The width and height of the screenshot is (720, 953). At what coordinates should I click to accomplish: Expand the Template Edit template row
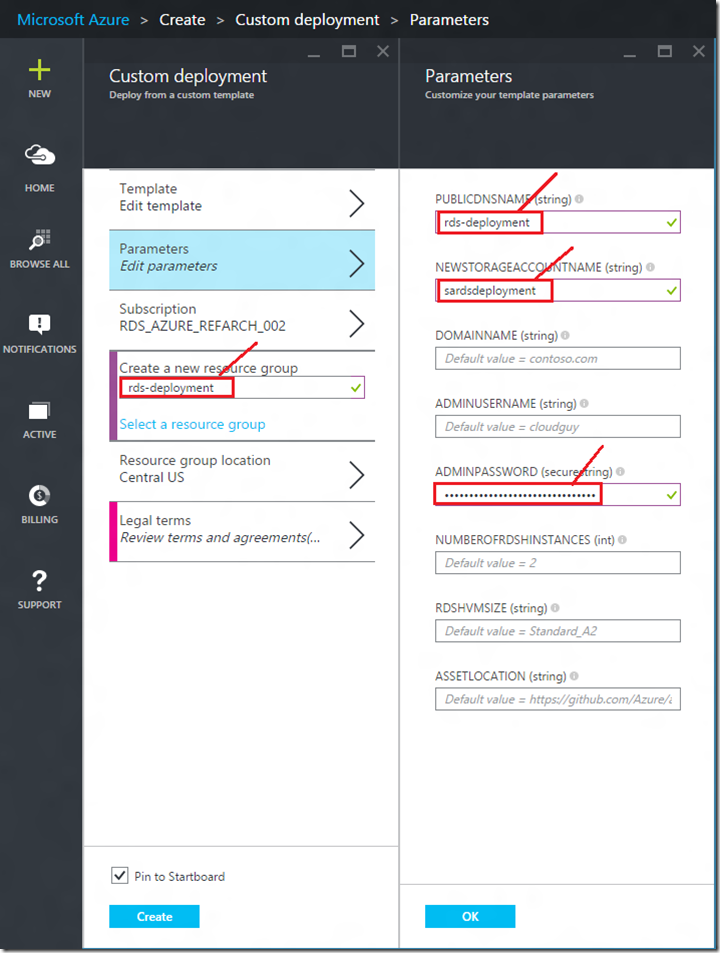click(x=241, y=198)
